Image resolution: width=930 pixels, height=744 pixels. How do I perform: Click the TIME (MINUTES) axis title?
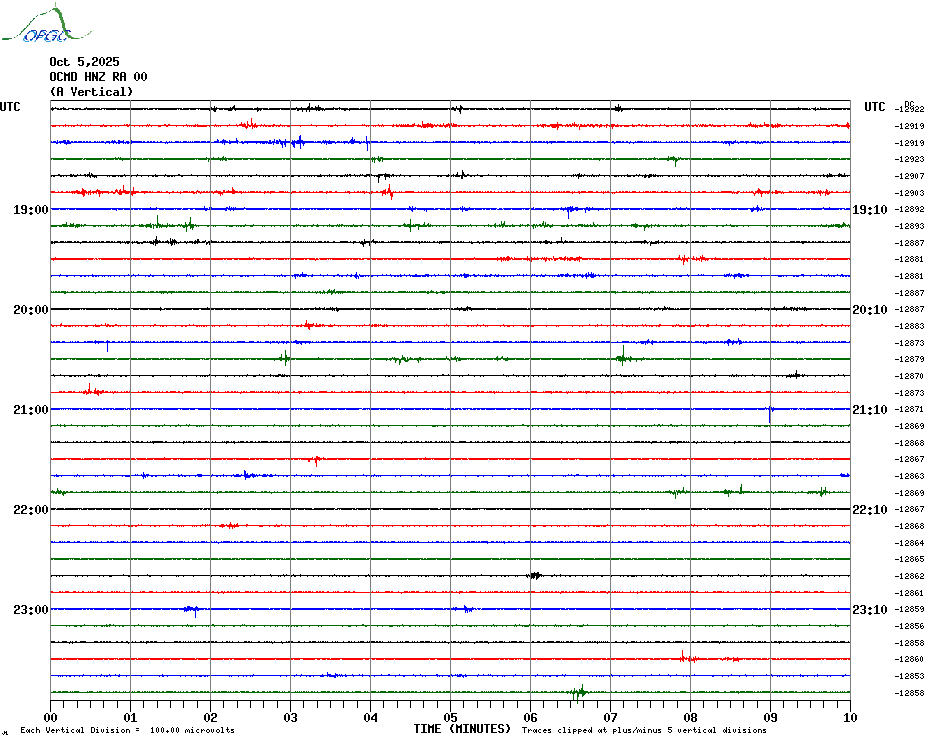coord(462,729)
